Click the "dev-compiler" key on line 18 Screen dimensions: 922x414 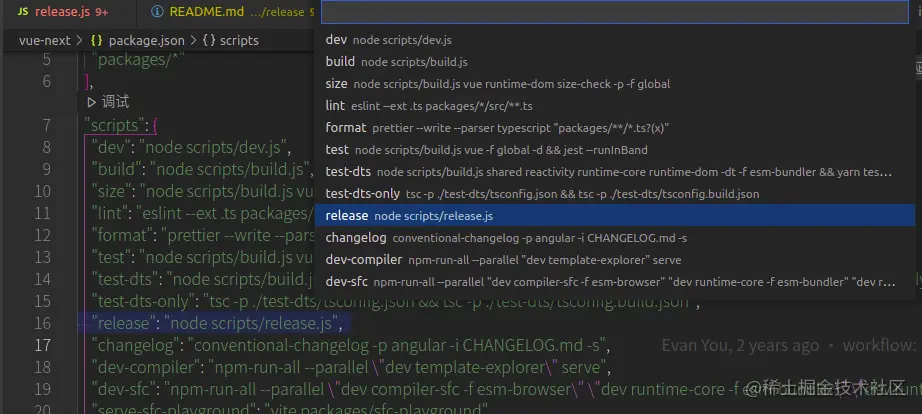click(x=146, y=368)
